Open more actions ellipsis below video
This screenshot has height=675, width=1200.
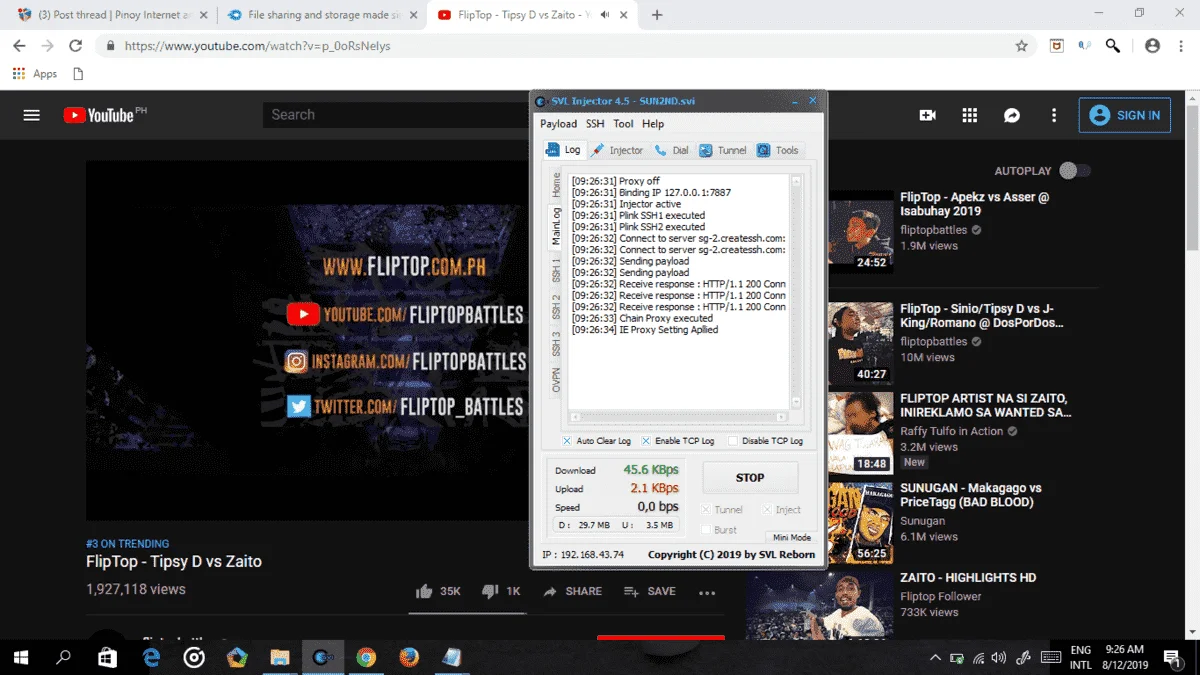[707, 592]
